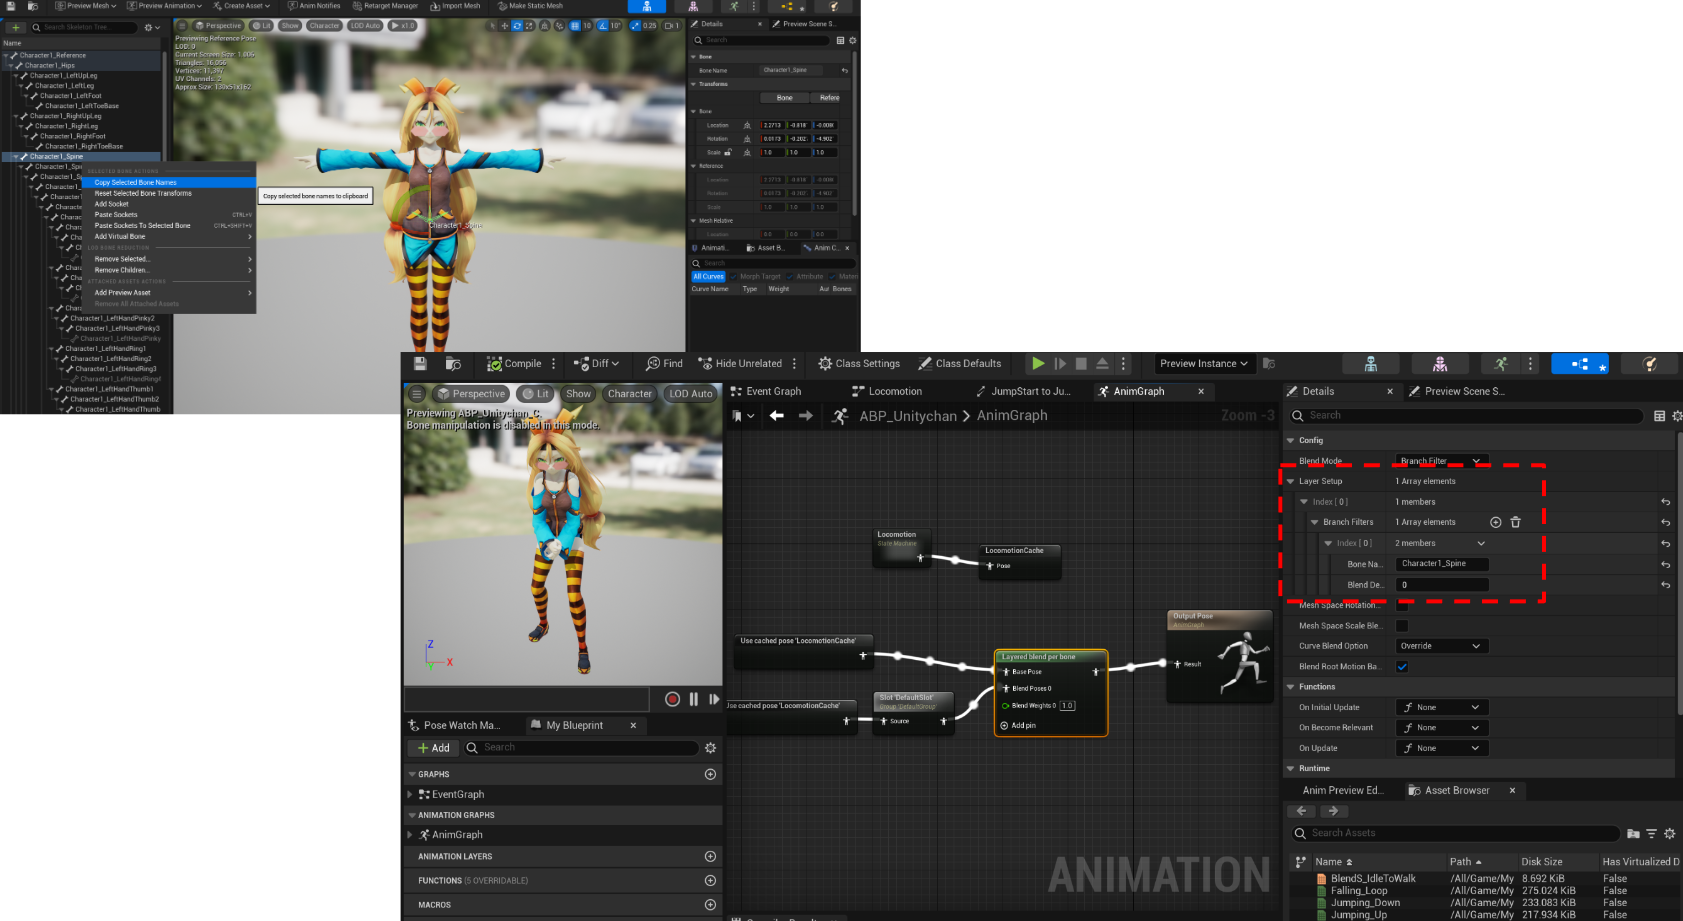Switch to the Anim Preview Editor tab
The image size is (1683, 921).
pos(1342,790)
